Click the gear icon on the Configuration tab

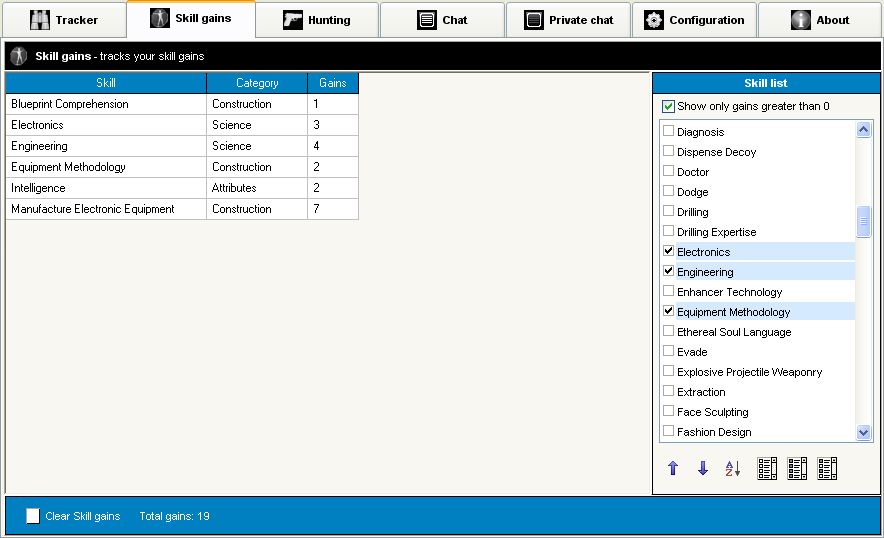coord(654,20)
